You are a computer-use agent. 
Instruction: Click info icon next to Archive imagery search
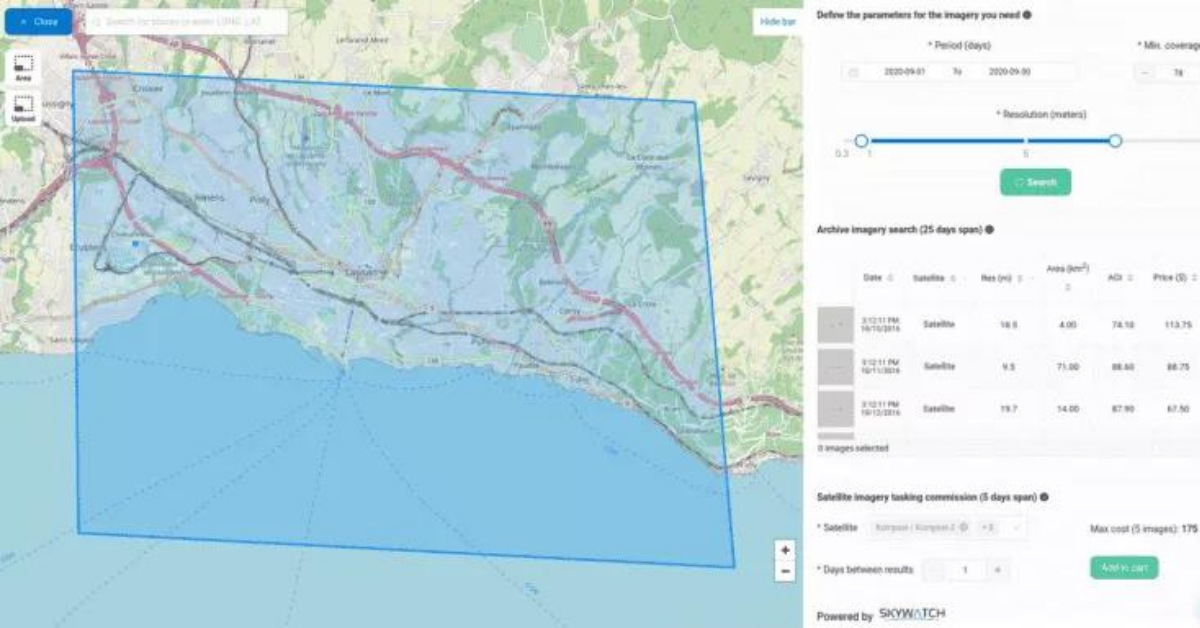pos(989,230)
